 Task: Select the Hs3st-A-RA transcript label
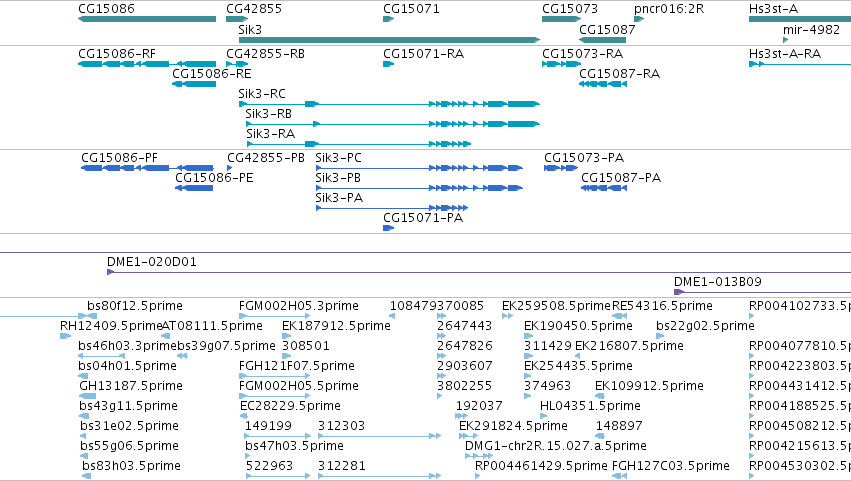[785, 54]
